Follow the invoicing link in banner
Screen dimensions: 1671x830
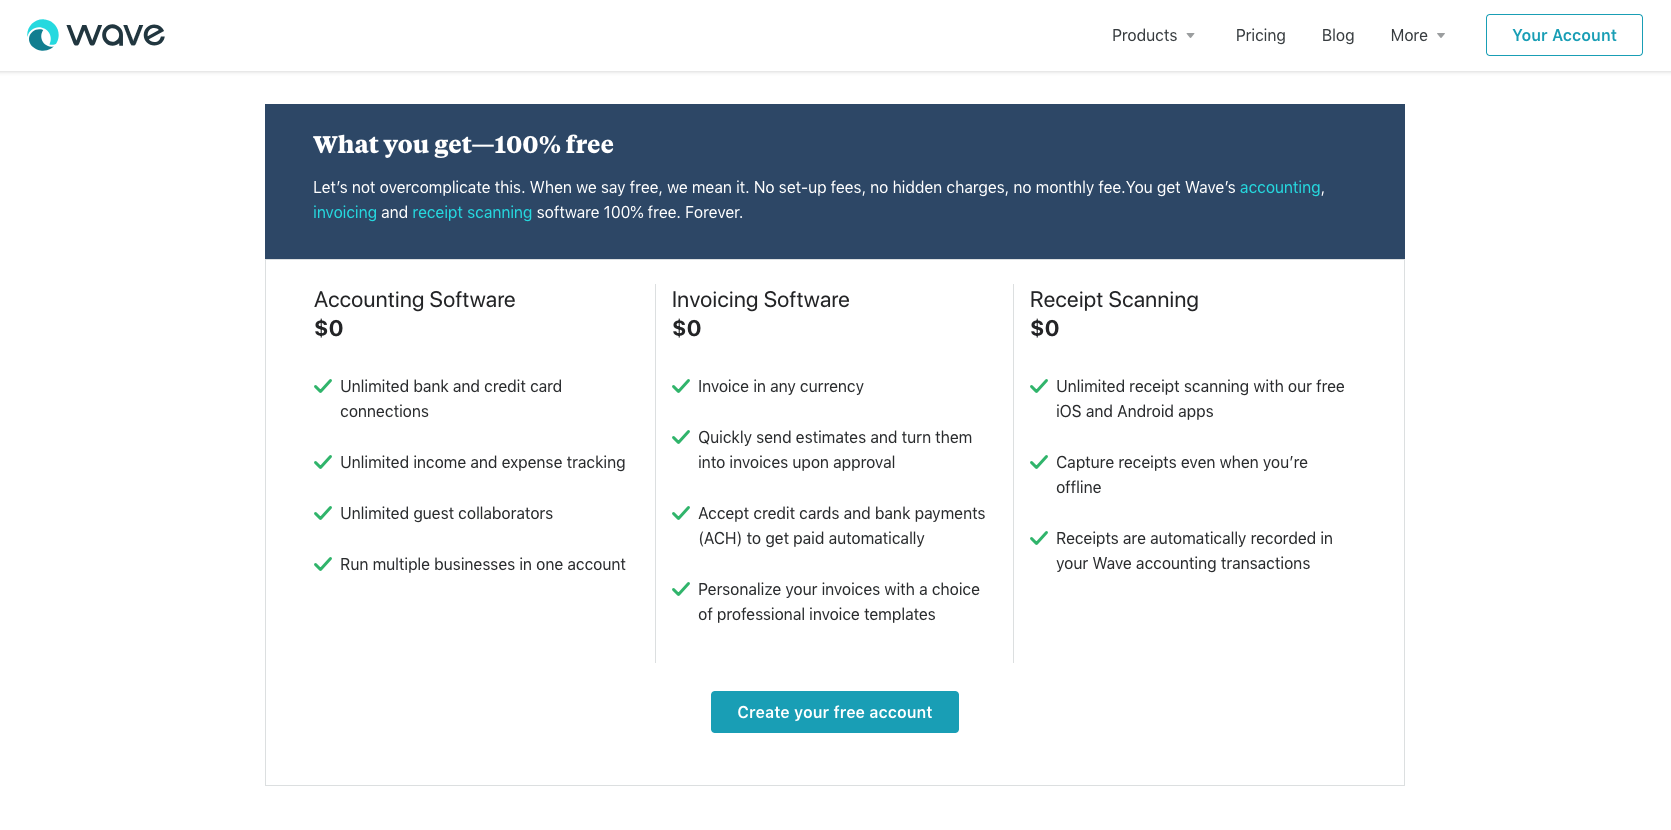click(x=345, y=212)
